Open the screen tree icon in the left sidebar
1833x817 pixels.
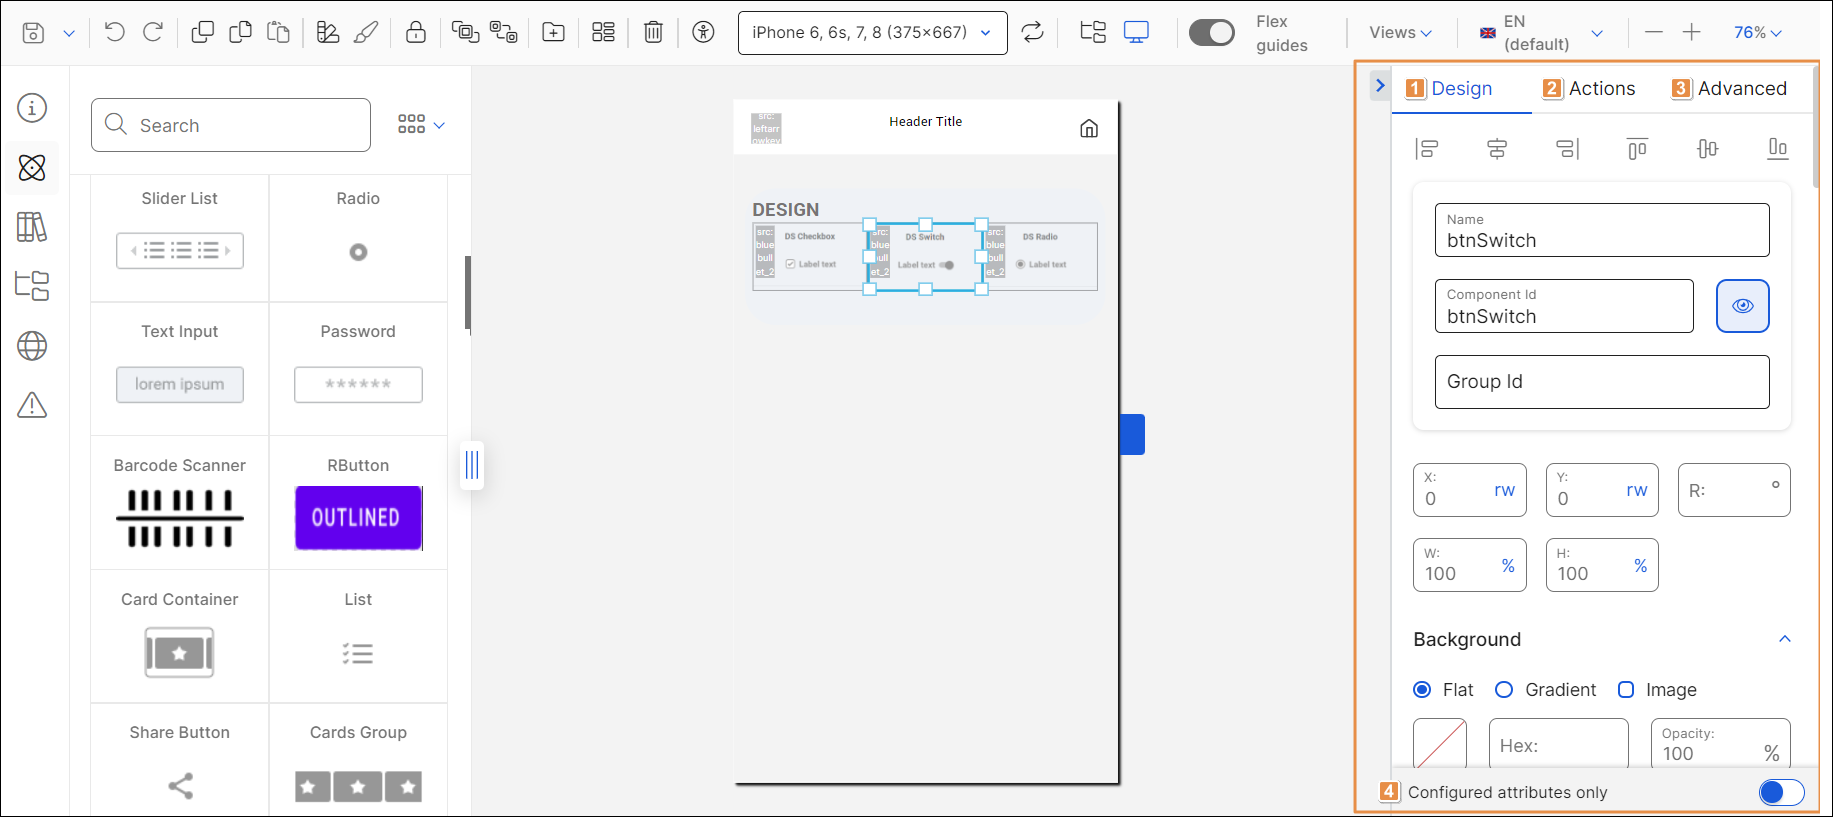(32, 286)
